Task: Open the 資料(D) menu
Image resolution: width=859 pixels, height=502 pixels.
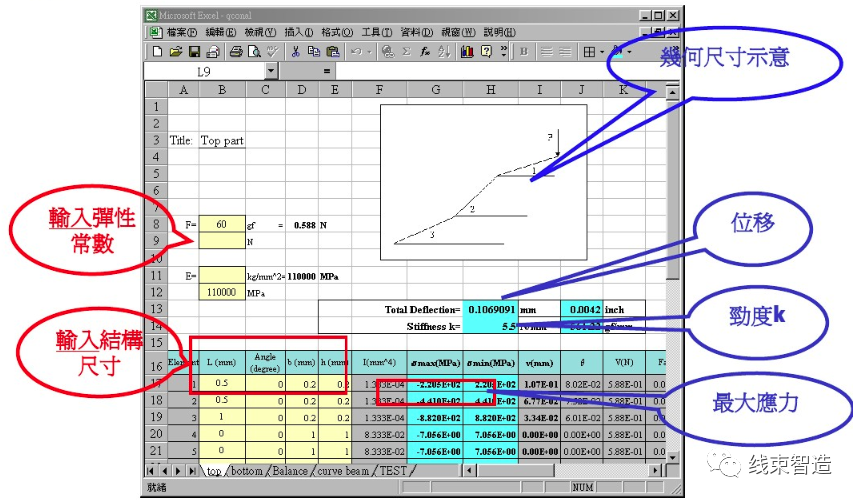Action: click(x=417, y=32)
